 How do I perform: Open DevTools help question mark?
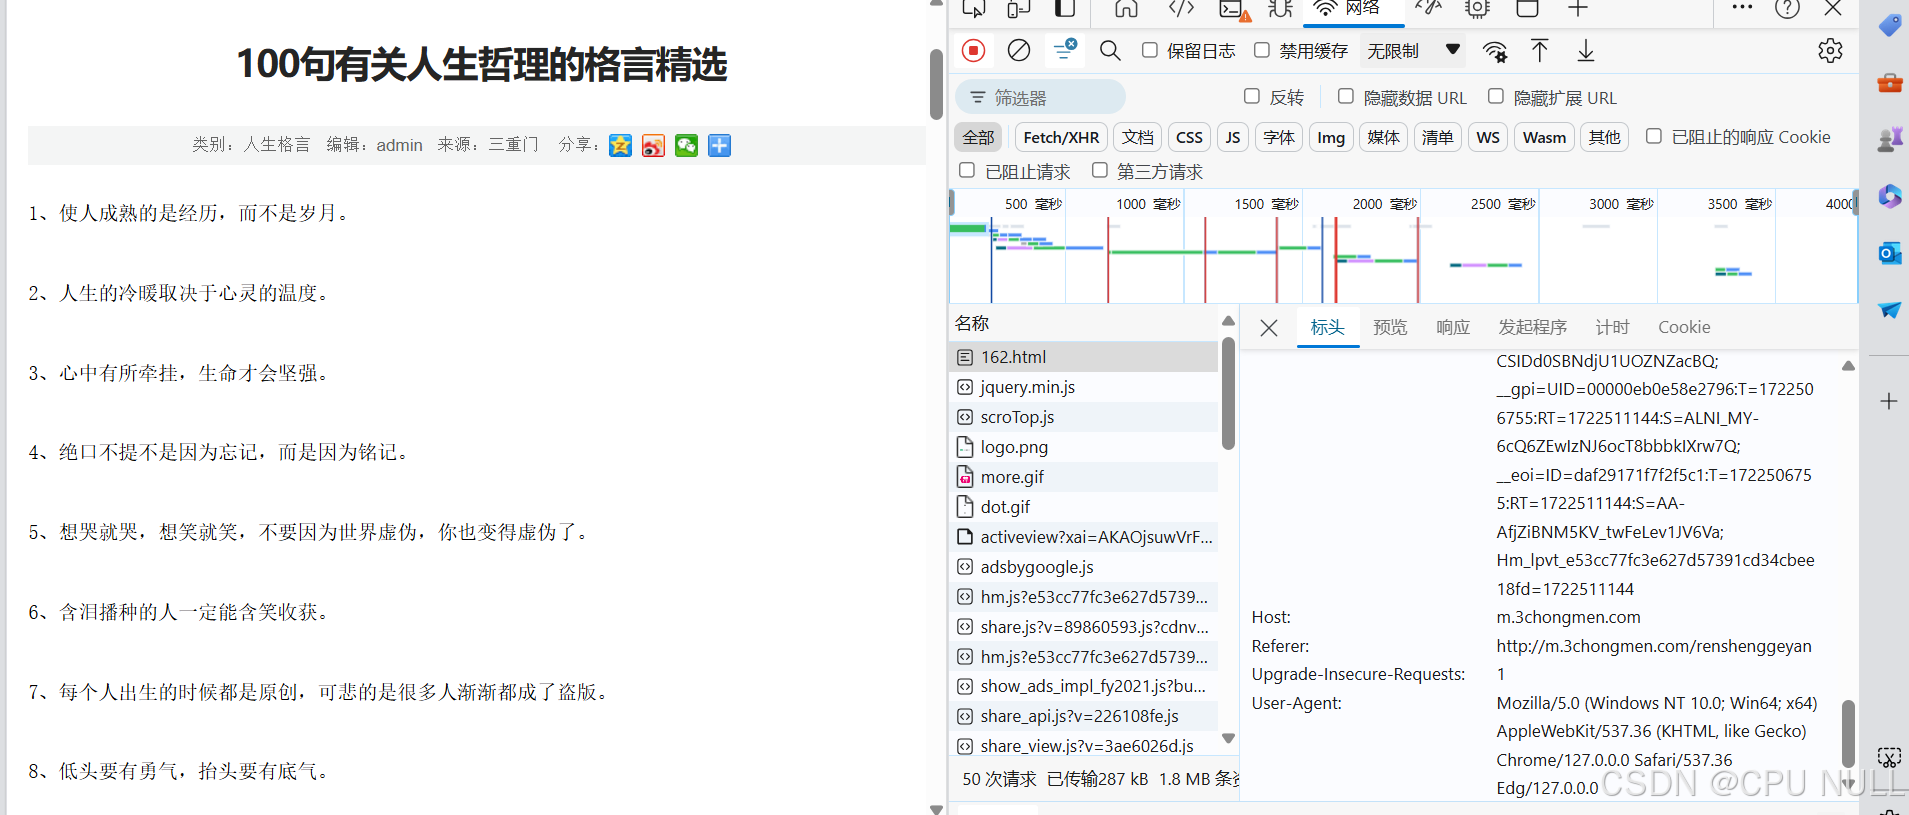[x=1788, y=9]
